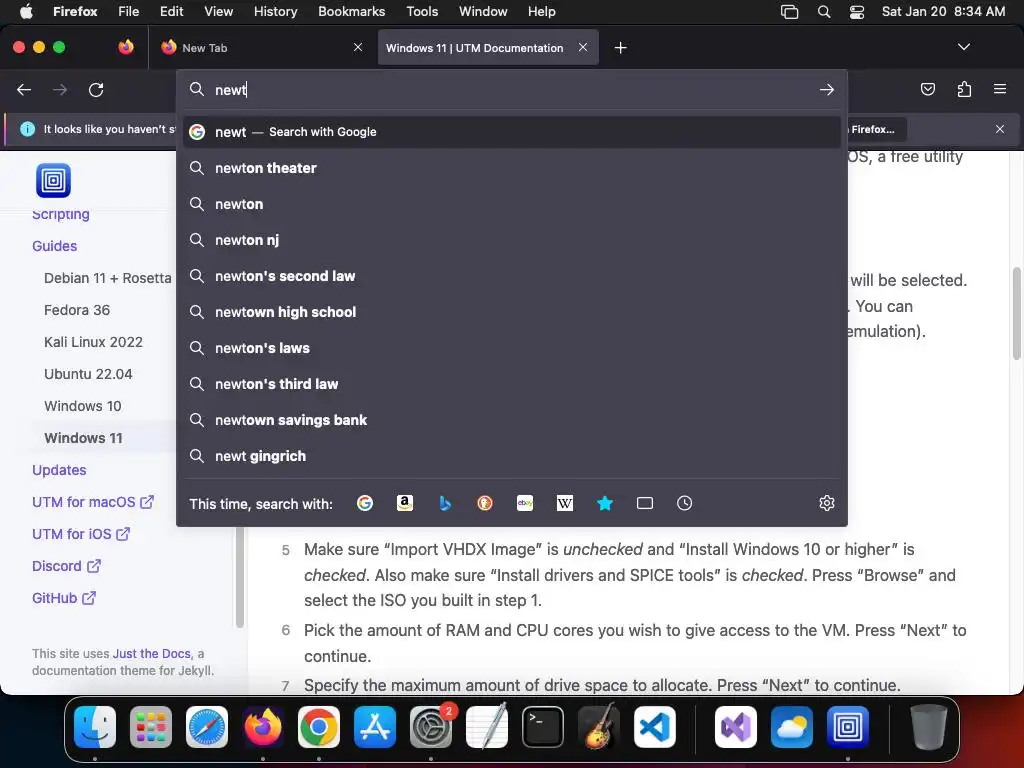This screenshot has height=768, width=1024.
Task: Choose the 'newtown savings bank' suggestion
Action: pyautogui.click(x=512, y=420)
